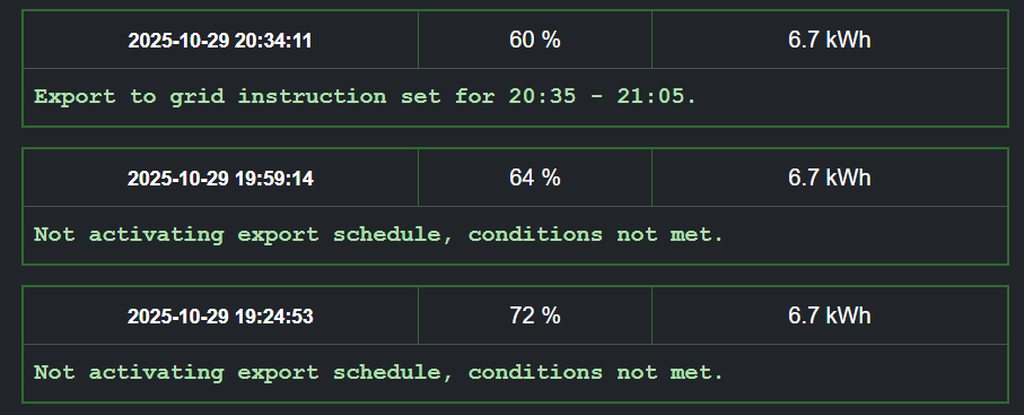
Task: Click the 2025-10-29 20:34:11 timestamp
Action: tap(220, 41)
